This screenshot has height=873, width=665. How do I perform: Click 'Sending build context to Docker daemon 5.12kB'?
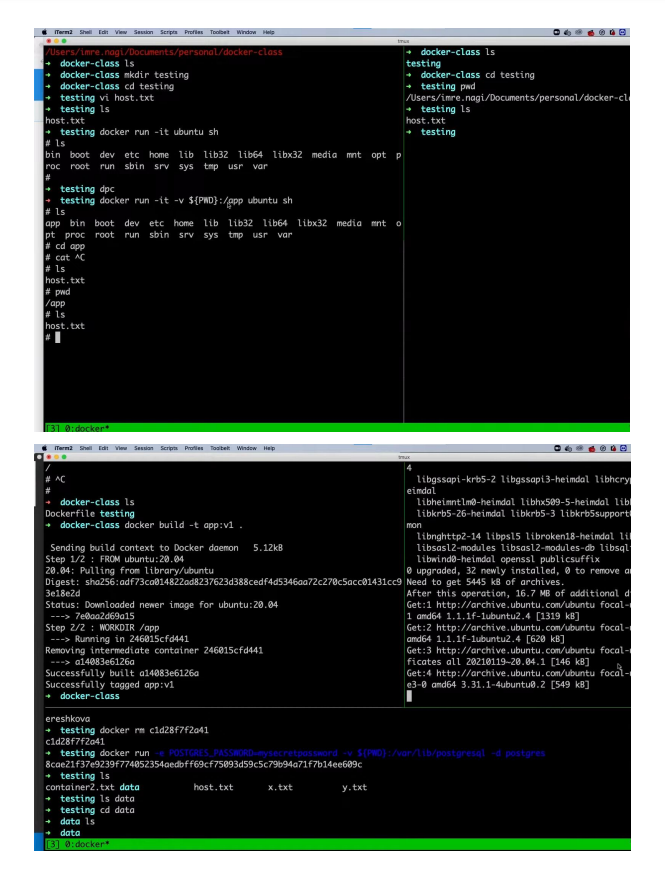click(166, 548)
